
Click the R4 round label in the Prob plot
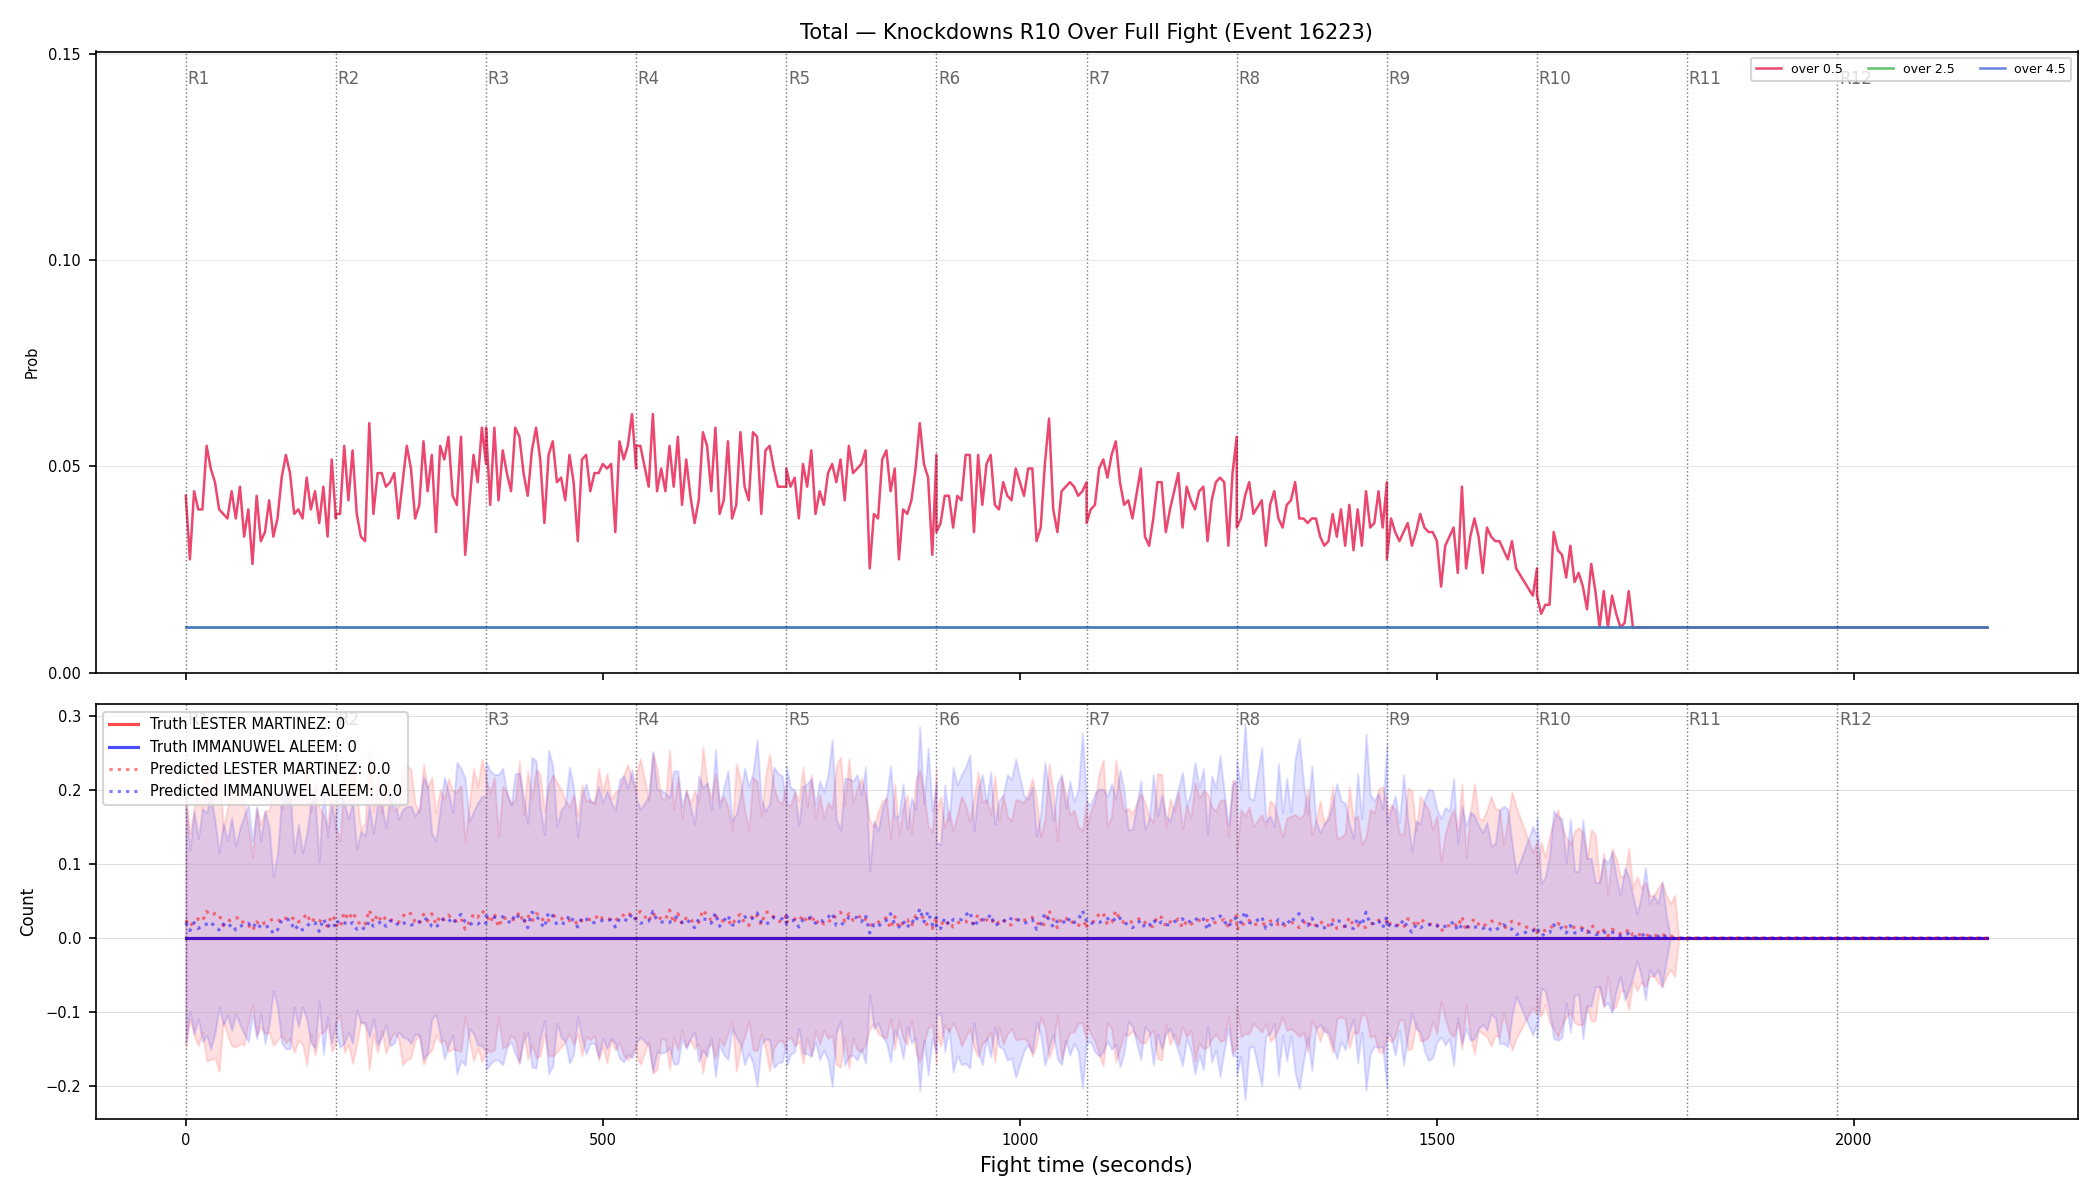[x=648, y=78]
